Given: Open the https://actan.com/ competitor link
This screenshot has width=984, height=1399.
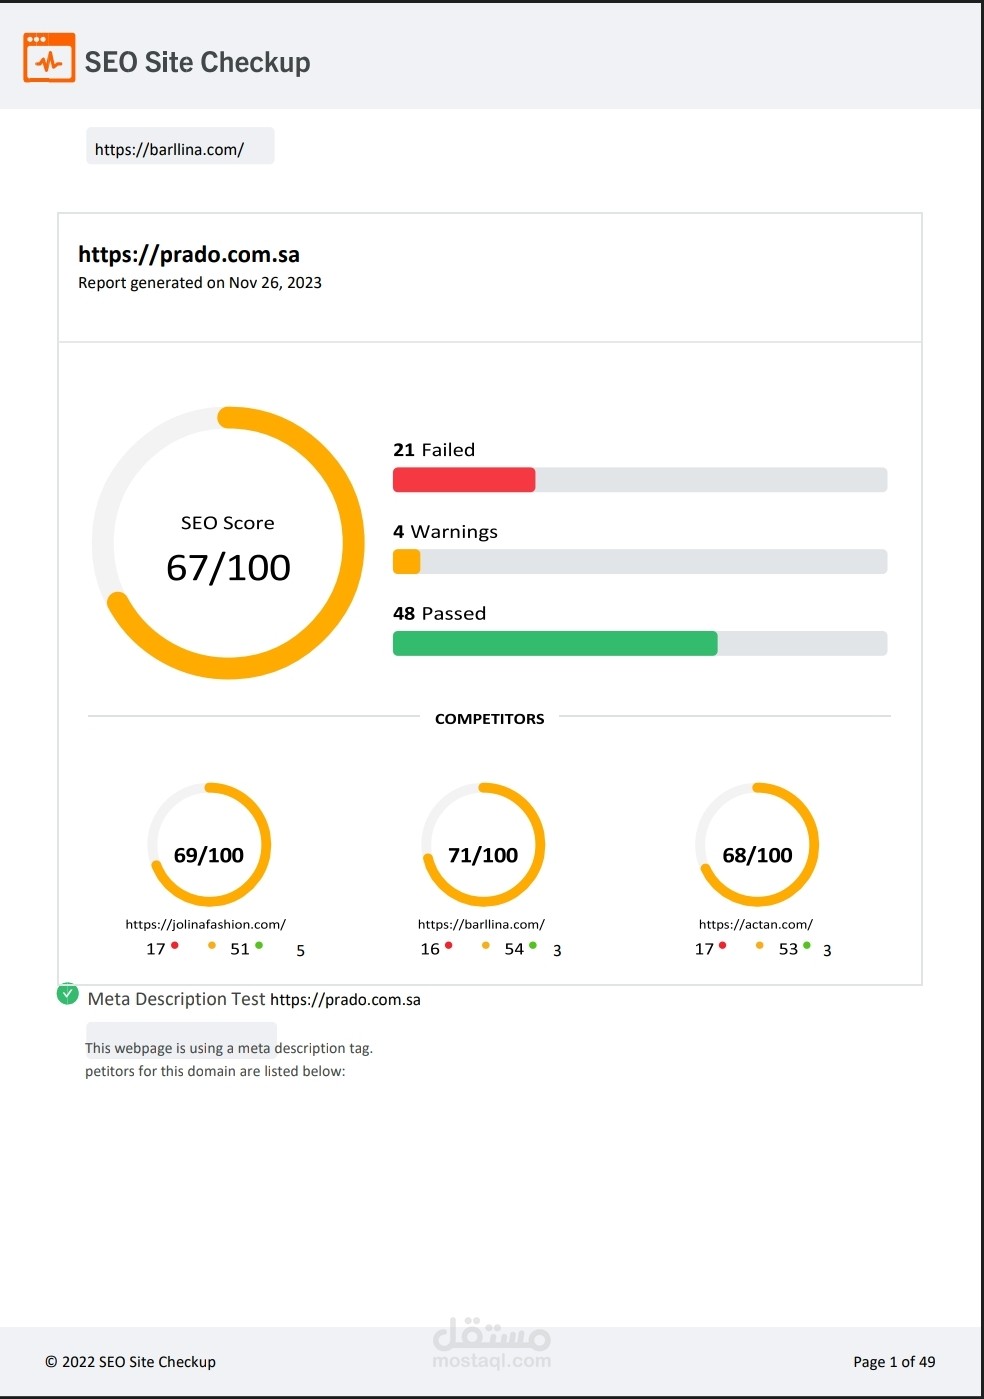Looking at the screenshot, I should 756,925.
